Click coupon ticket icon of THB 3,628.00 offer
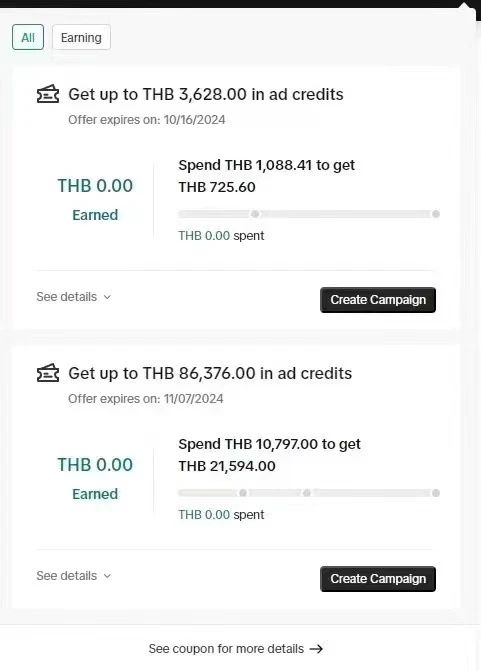Image resolution: width=481 pixels, height=671 pixels. 48,94
